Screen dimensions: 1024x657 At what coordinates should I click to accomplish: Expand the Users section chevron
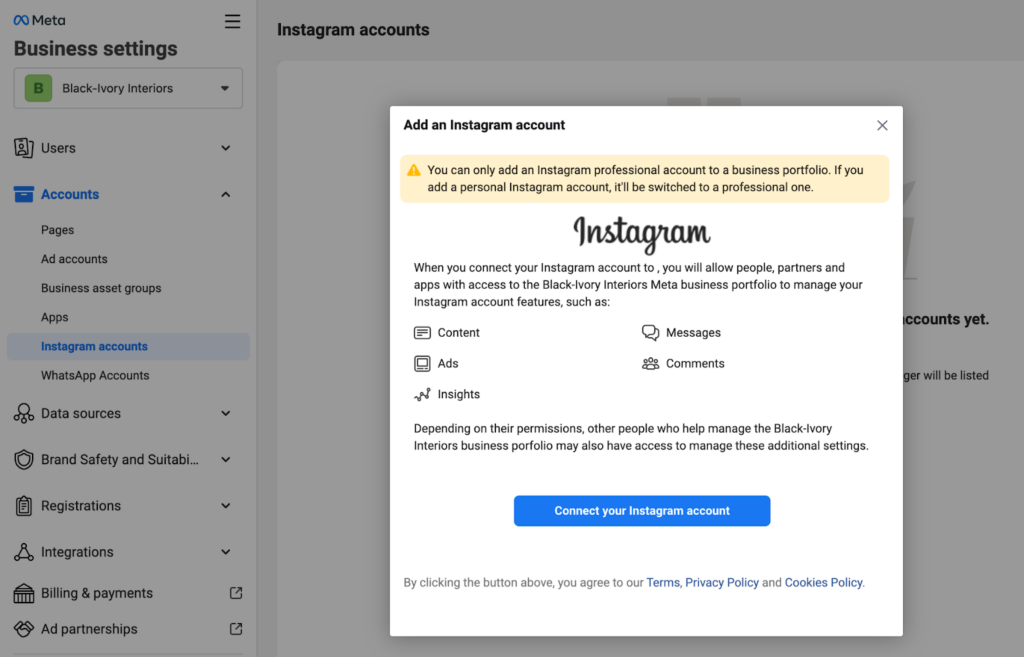click(x=225, y=148)
